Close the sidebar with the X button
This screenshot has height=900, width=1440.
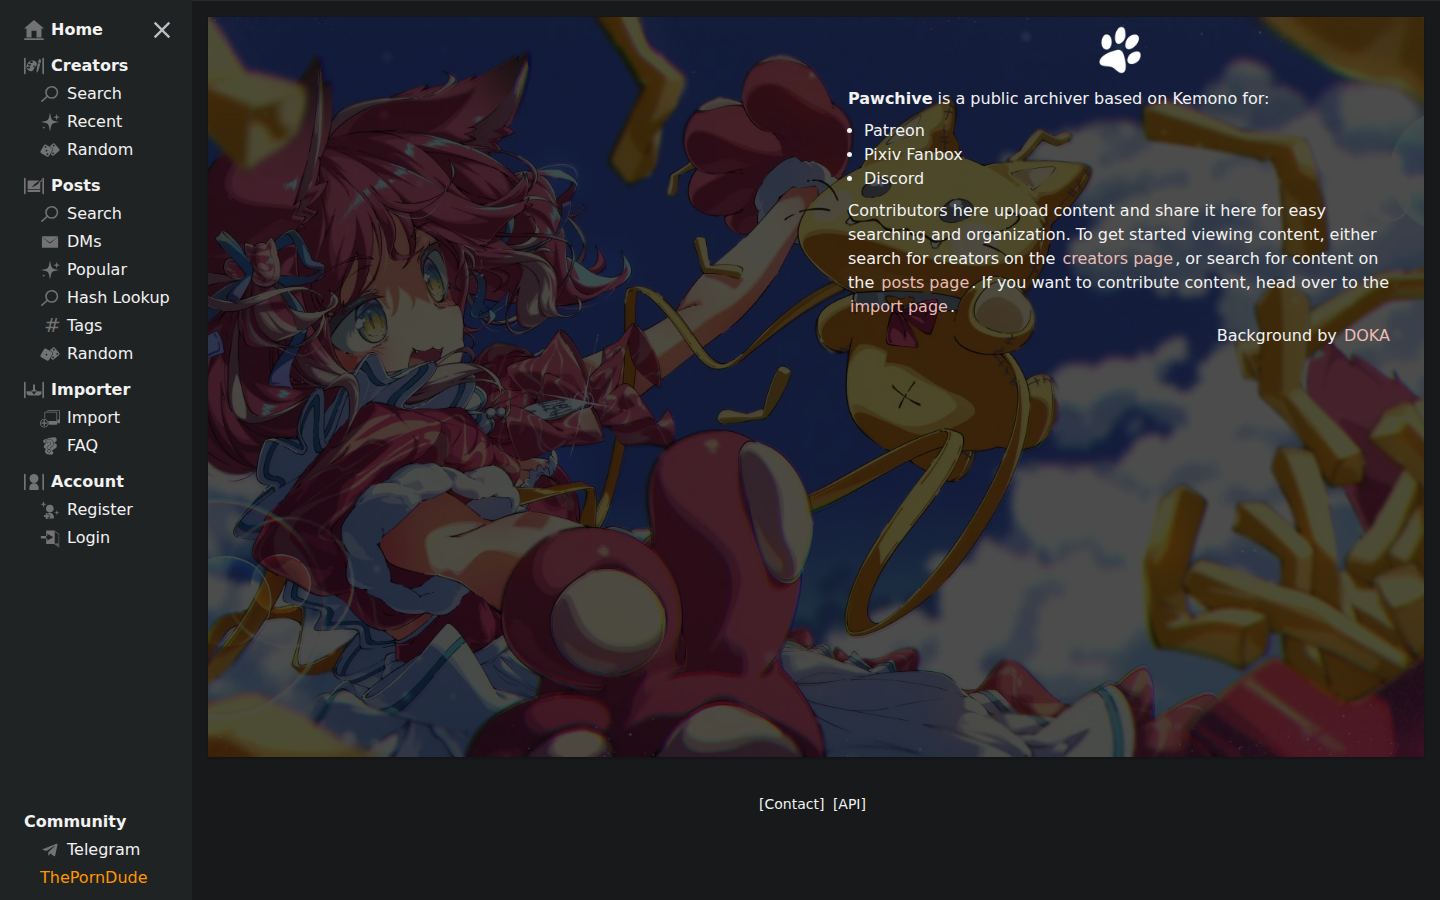click(162, 30)
